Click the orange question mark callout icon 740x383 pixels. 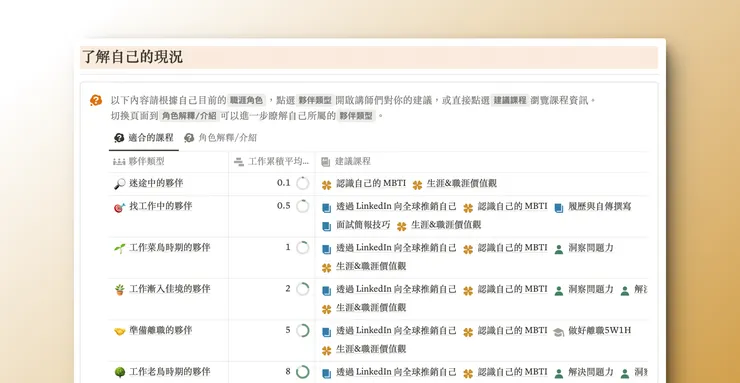[96, 100]
